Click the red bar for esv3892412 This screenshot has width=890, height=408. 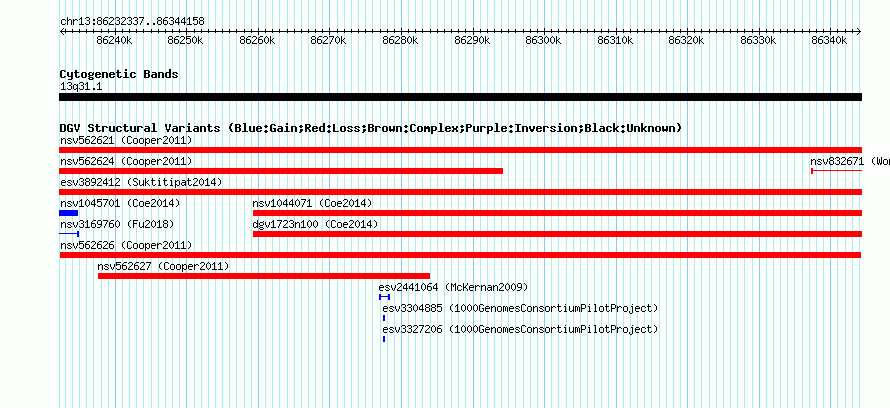(x=460, y=192)
